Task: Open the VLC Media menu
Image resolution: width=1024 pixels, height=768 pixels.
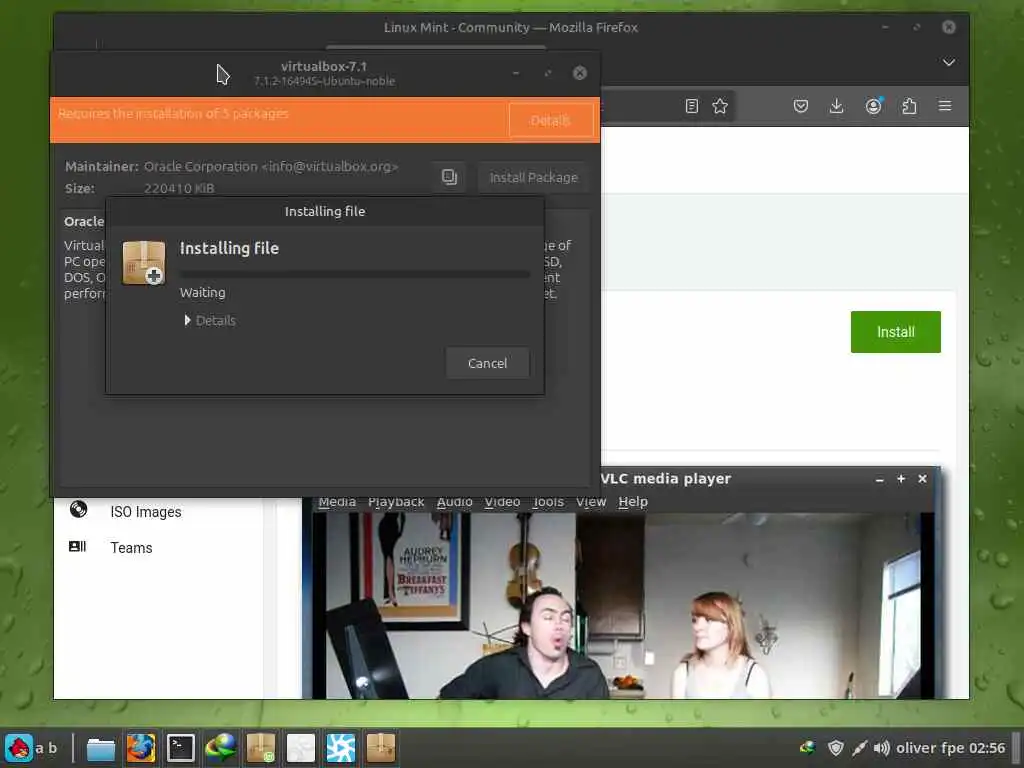Action: click(337, 502)
